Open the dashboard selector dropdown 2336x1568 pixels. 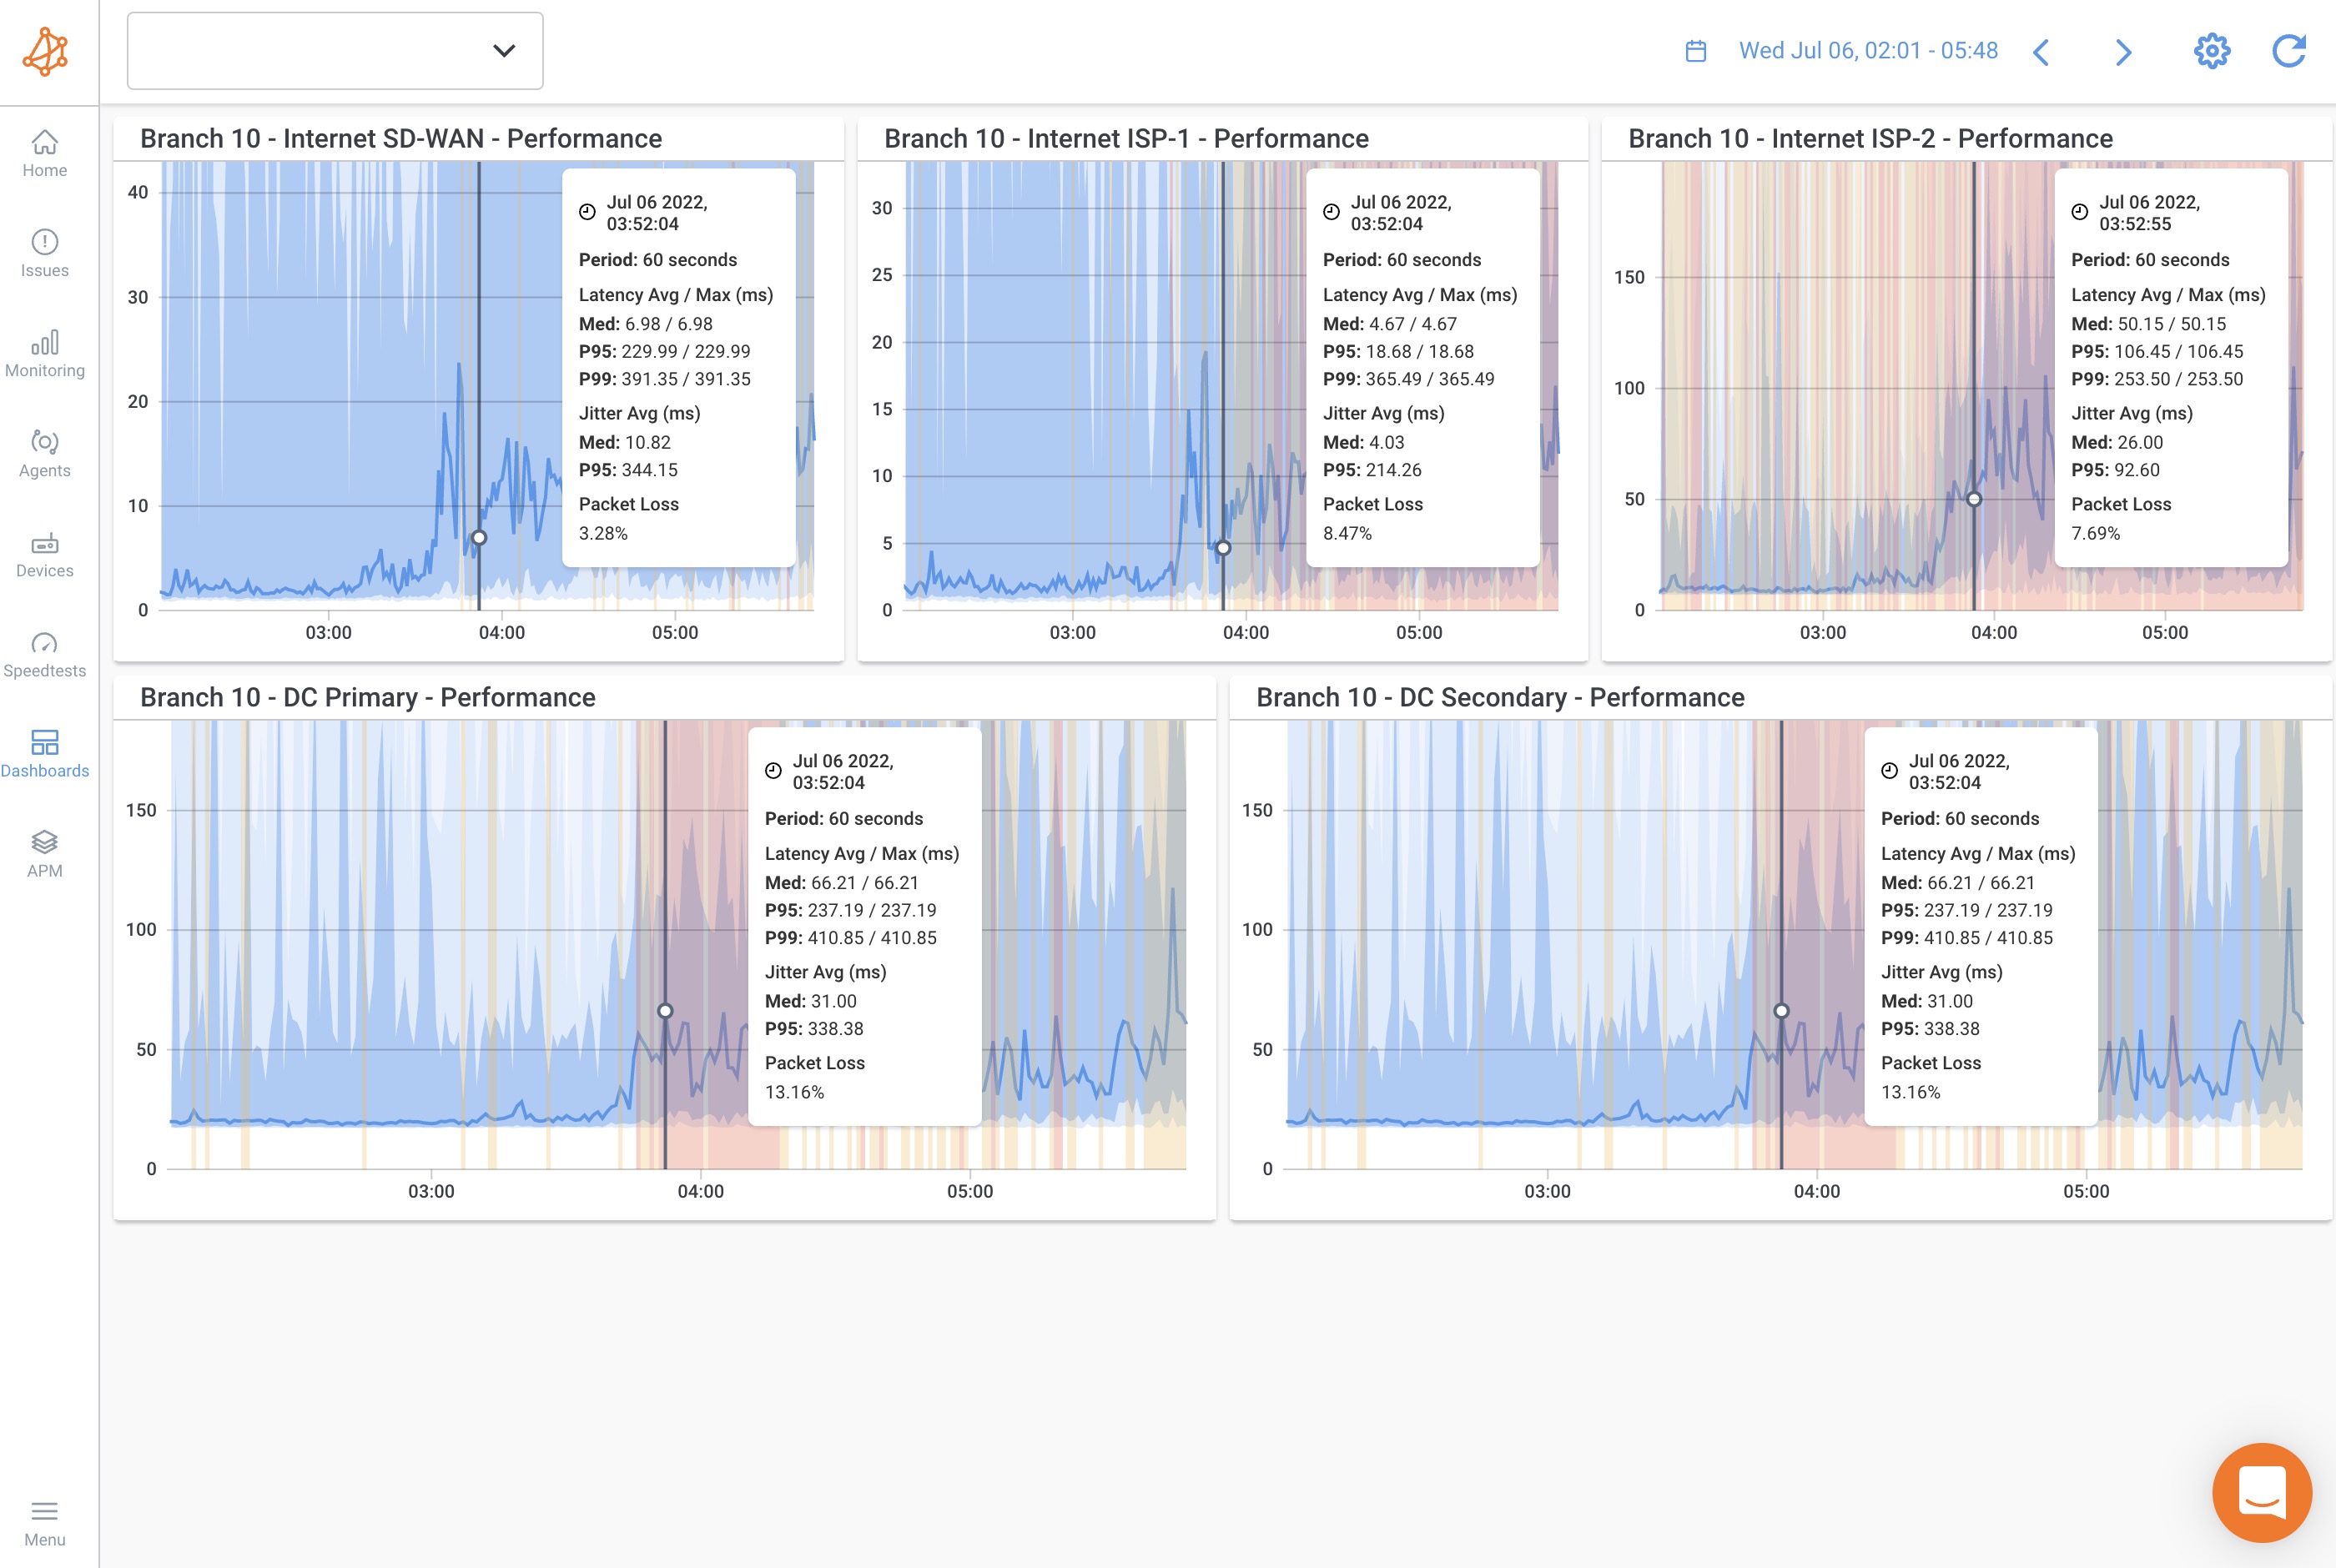334,51
